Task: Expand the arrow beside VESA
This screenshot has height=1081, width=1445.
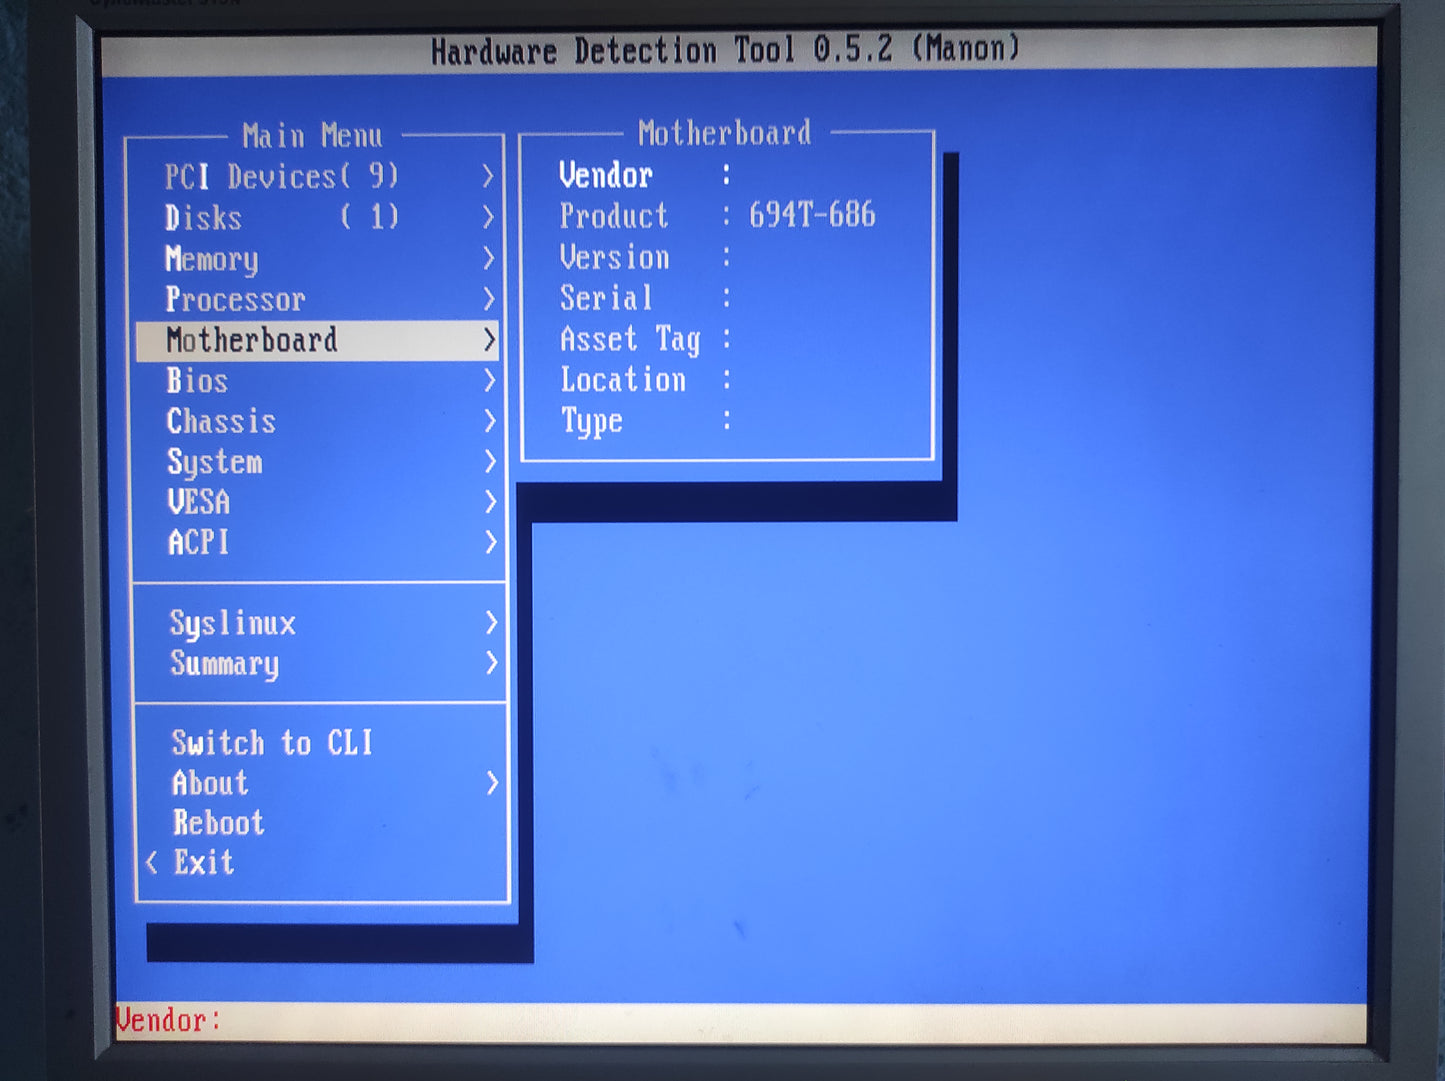Action: 489,502
